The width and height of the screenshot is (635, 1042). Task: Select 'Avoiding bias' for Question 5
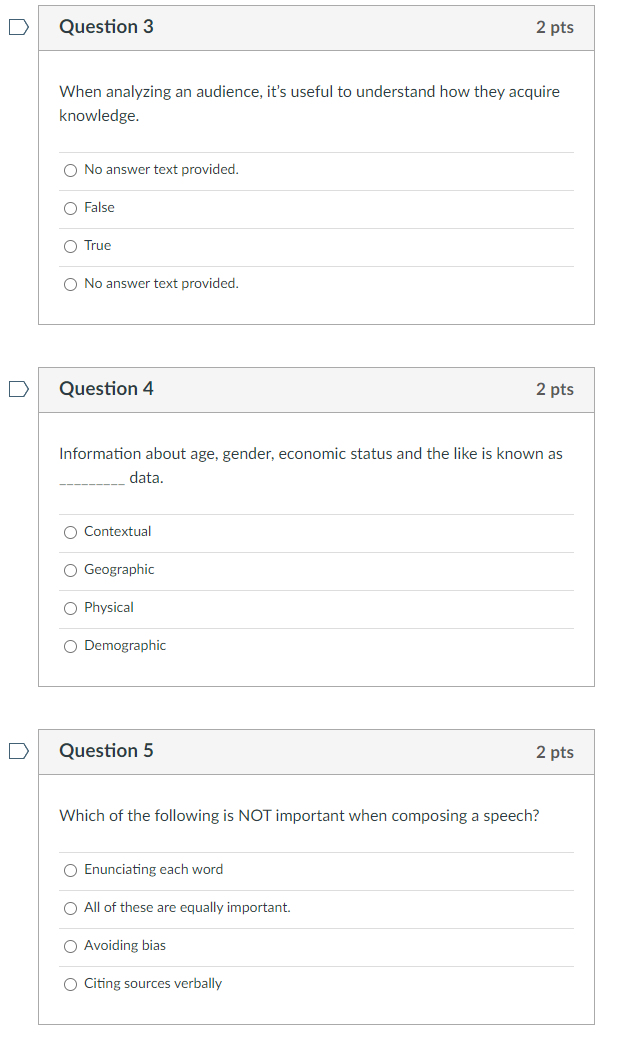point(70,946)
